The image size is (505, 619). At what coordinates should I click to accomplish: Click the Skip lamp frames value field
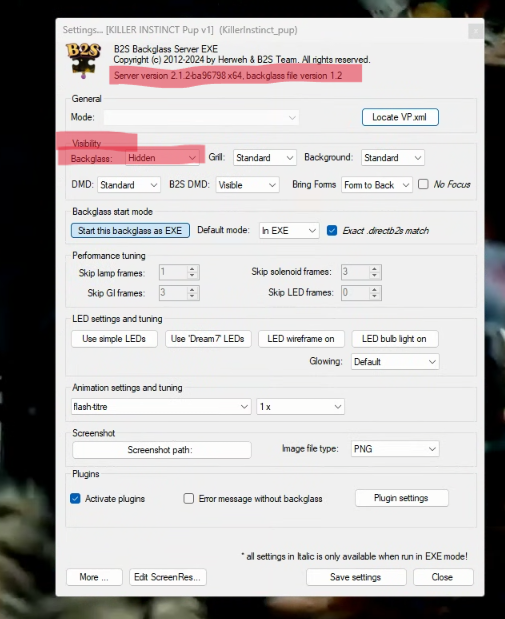click(173, 272)
